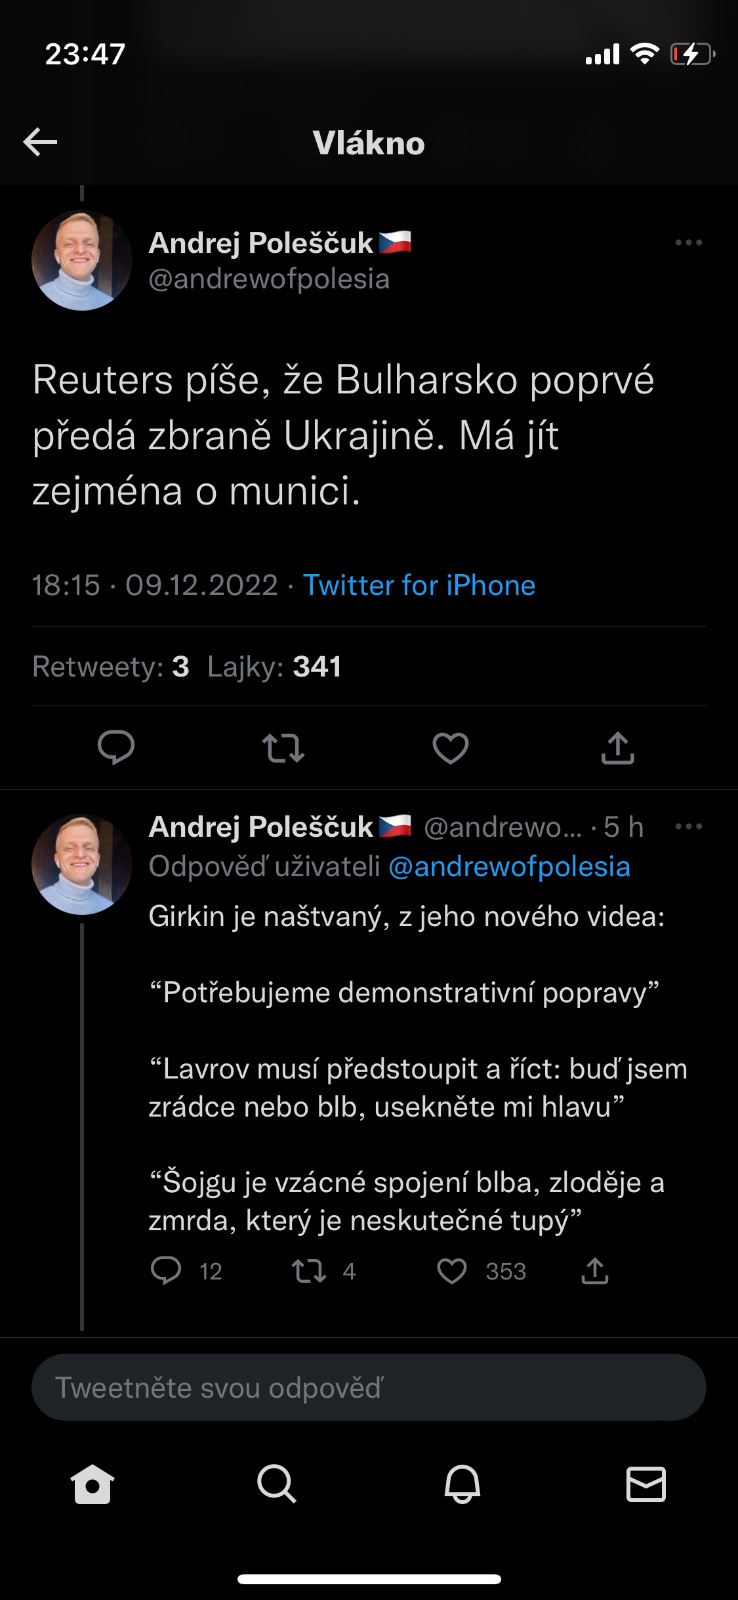The height and width of the screenshot is (1600, 738).
Task: Open more options for the Girkin reply
Action: tap(688, 827)
